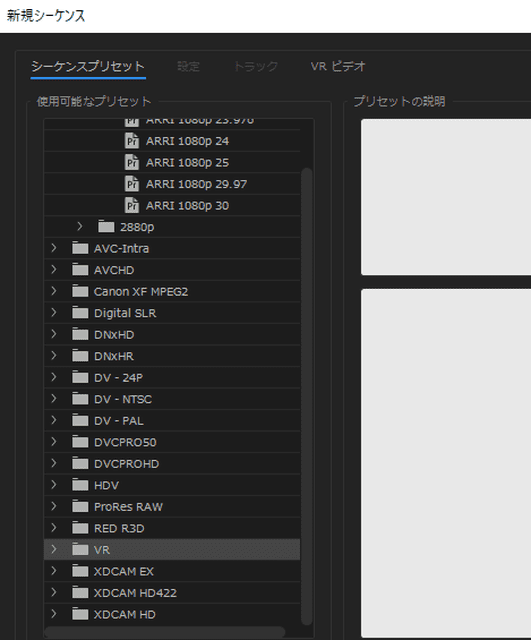Click the DV - PAL folder icon
This screenshot has height=640, width=531.
pyautogui.click(x=80, y=421)
